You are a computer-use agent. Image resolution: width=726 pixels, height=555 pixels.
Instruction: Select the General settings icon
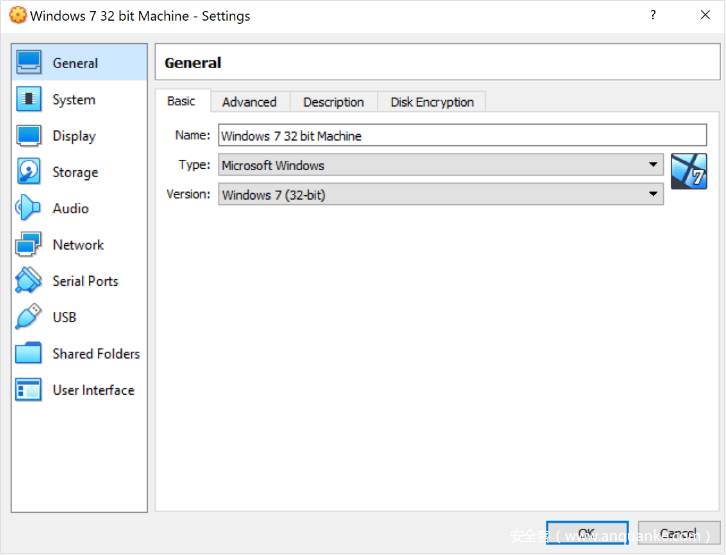tap(29, 63)
